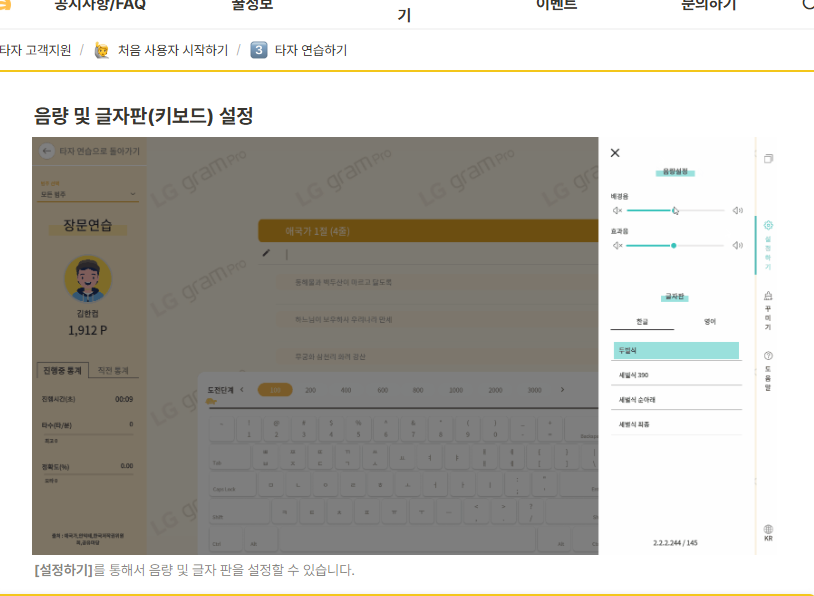Click the back arrow to 타자 연습으로 돌아가기

pos(48,151)
